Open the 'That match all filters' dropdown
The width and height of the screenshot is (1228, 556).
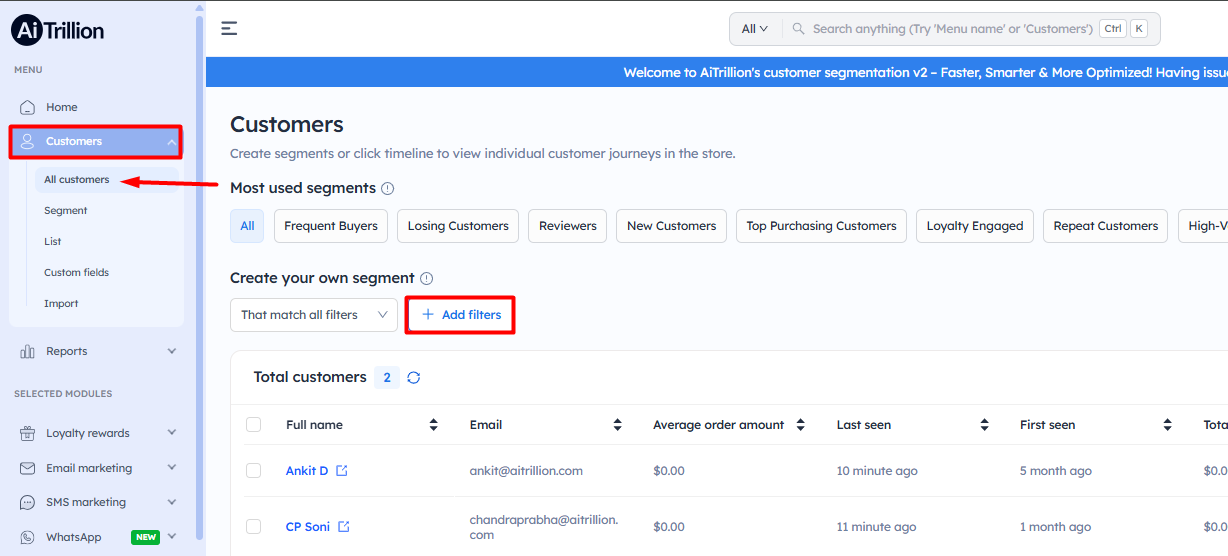click(x=313, y=315)
